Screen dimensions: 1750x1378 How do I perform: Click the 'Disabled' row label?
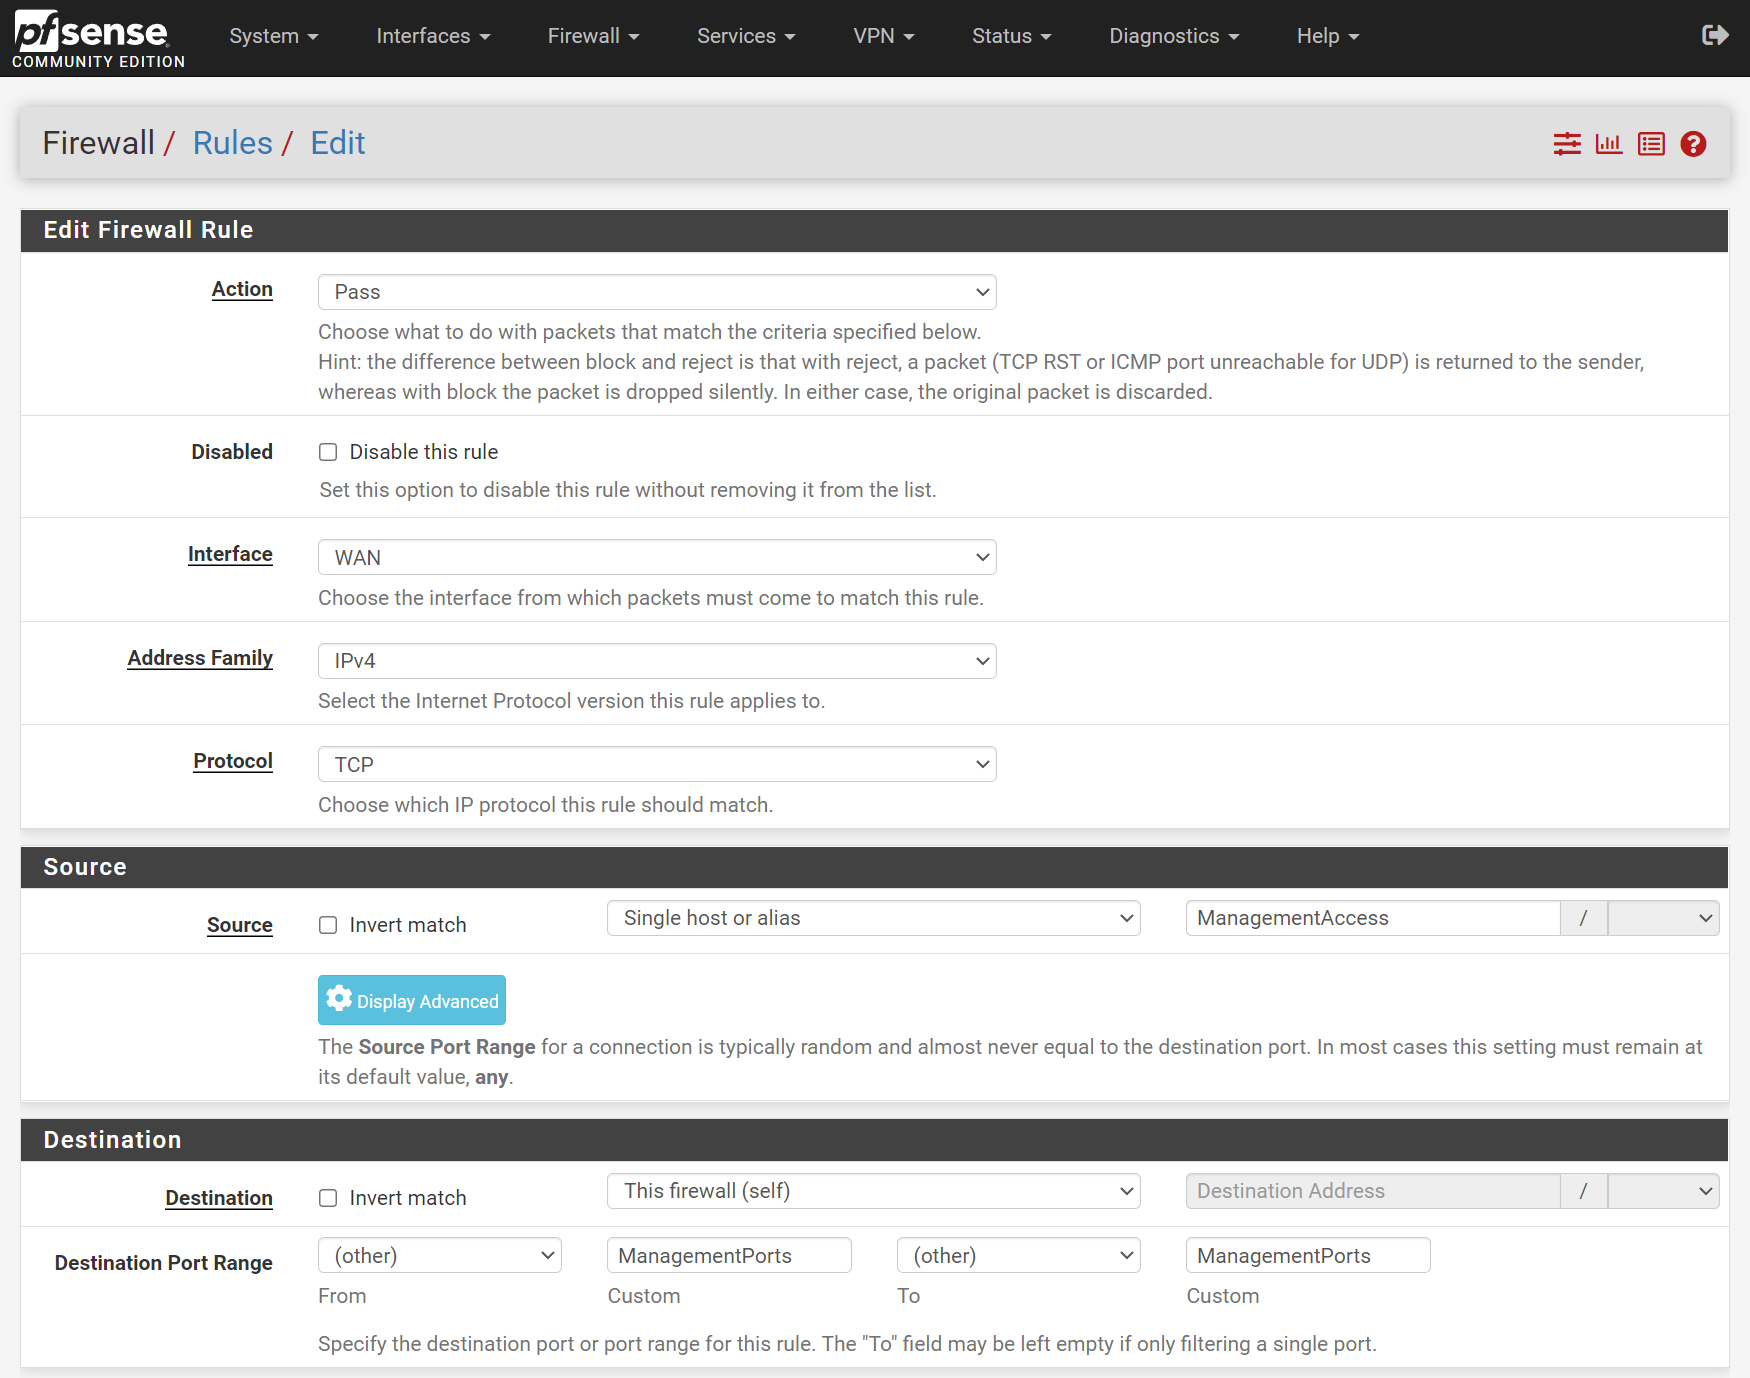232,452
